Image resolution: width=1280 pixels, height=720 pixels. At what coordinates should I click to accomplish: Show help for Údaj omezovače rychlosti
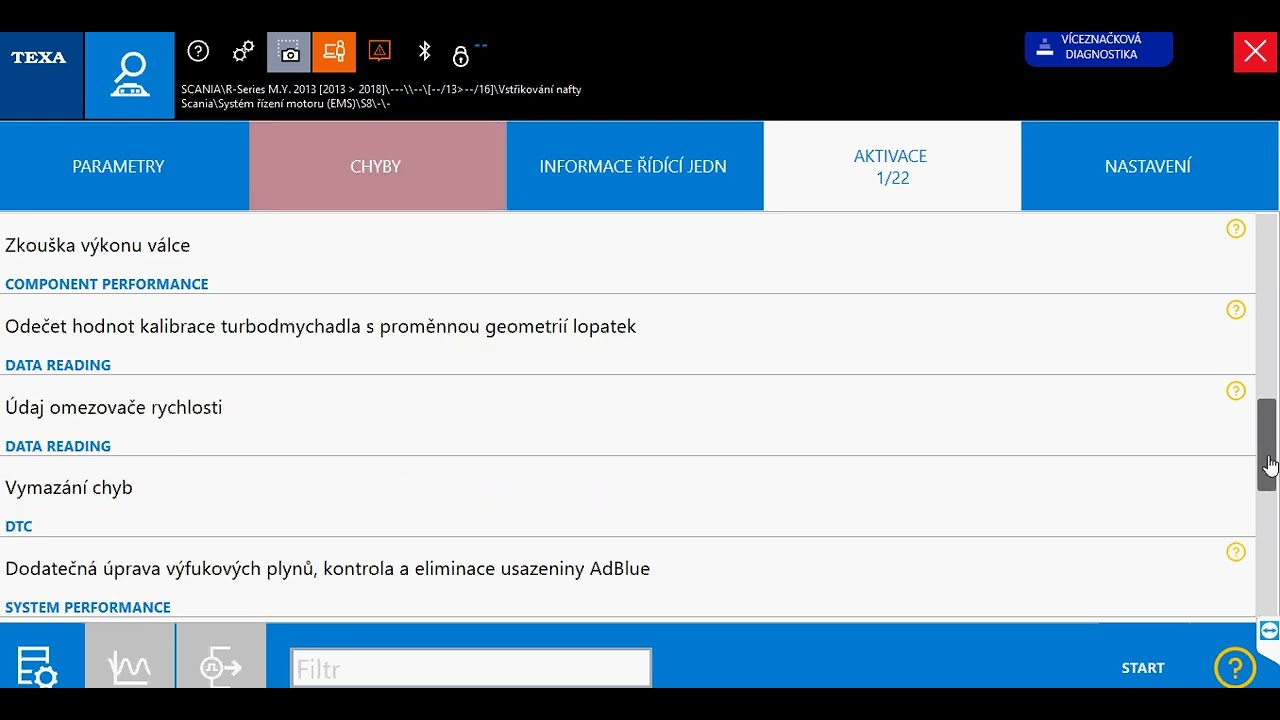click(1236, 391)
